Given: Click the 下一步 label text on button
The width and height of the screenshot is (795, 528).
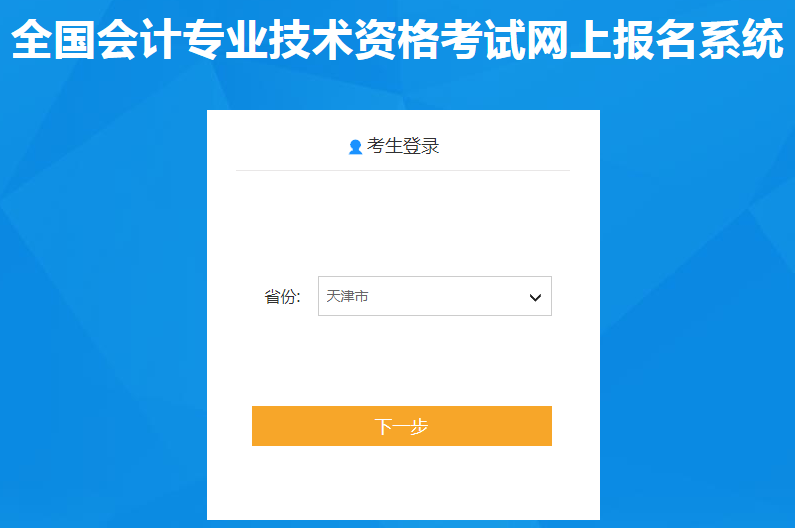Looking at the screenshot, I should pyautogui.click(x=402, y=427).
